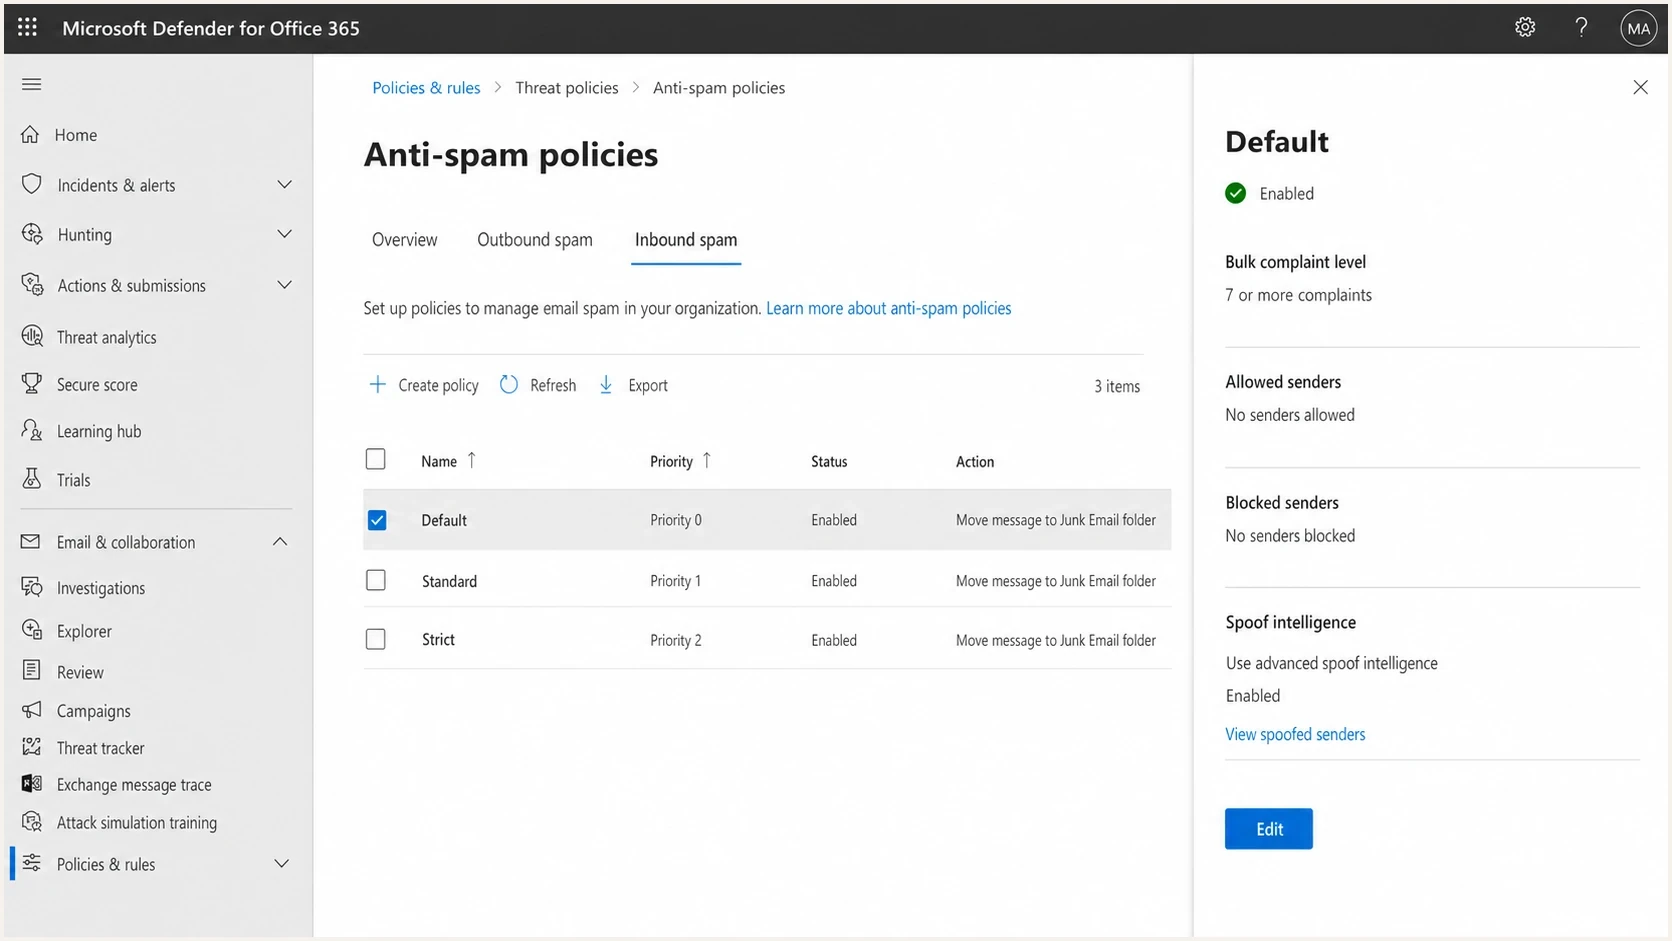The width and height of the screenshot is (1672, 941).
Task: Open the Standard policy name
Action: click(x=449, y=581)
